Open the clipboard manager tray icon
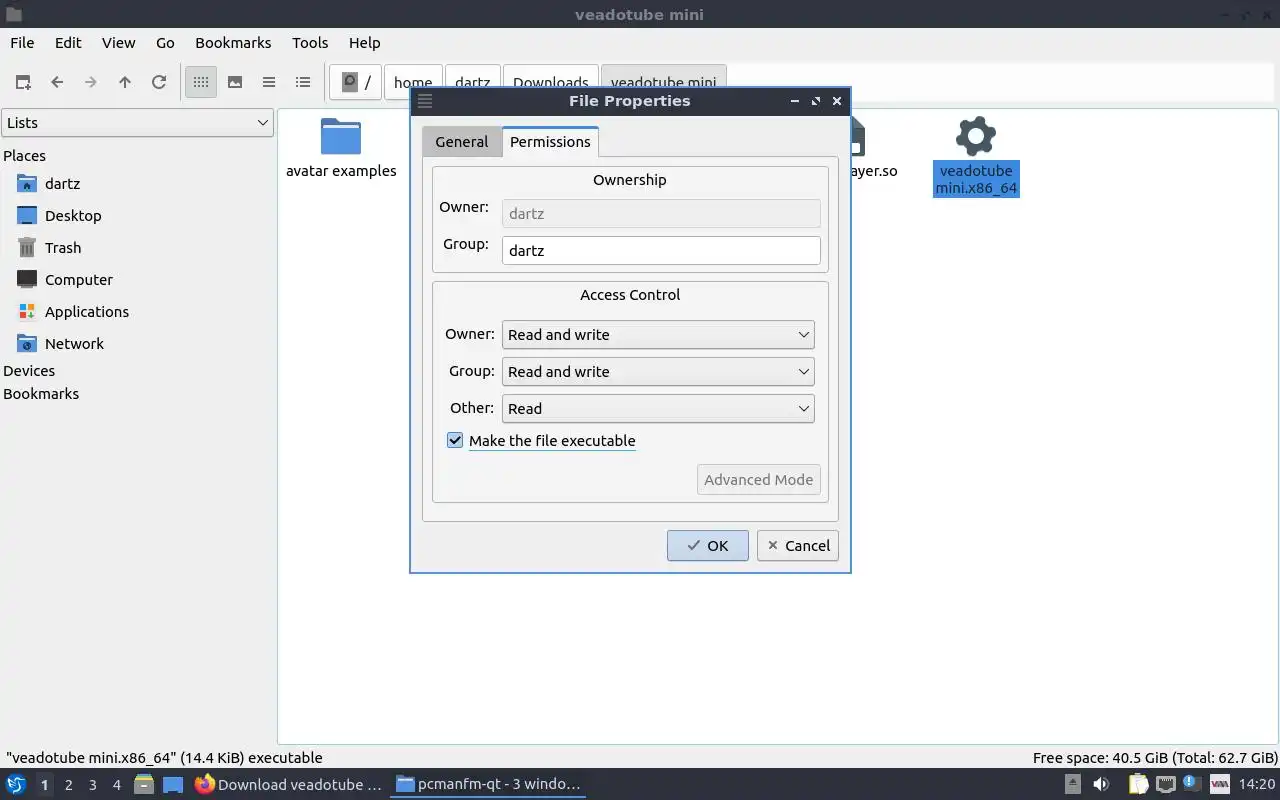 (1140, 785)
